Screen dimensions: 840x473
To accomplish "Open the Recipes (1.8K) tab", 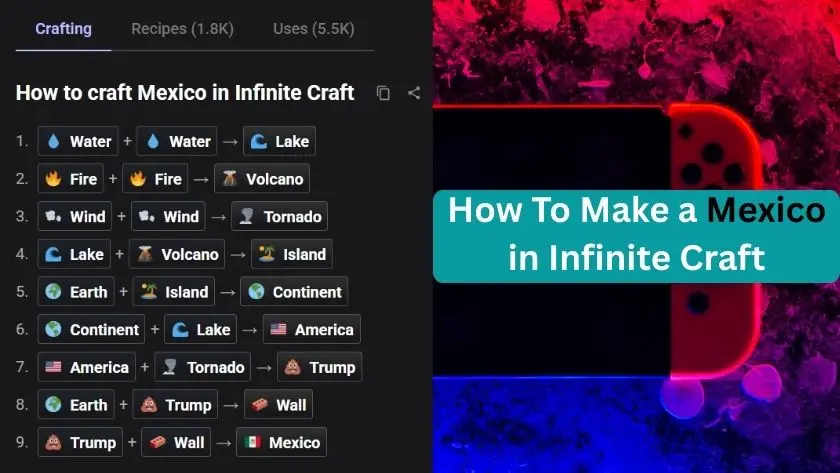I will click(182, 29).
